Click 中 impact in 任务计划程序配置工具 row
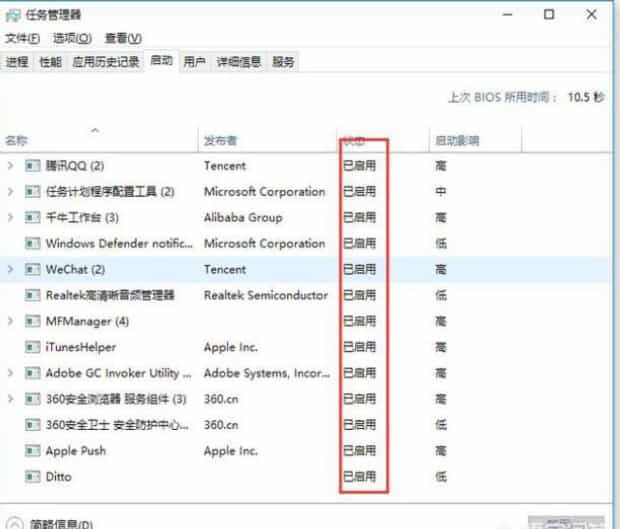 (441, 192)
